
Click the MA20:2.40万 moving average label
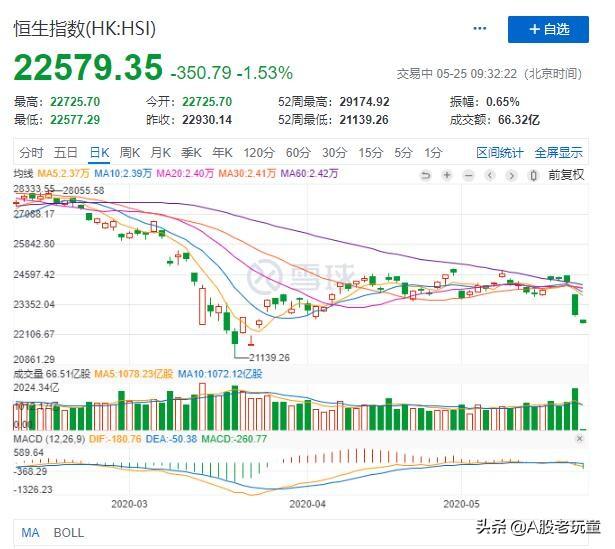click(185, 173)
